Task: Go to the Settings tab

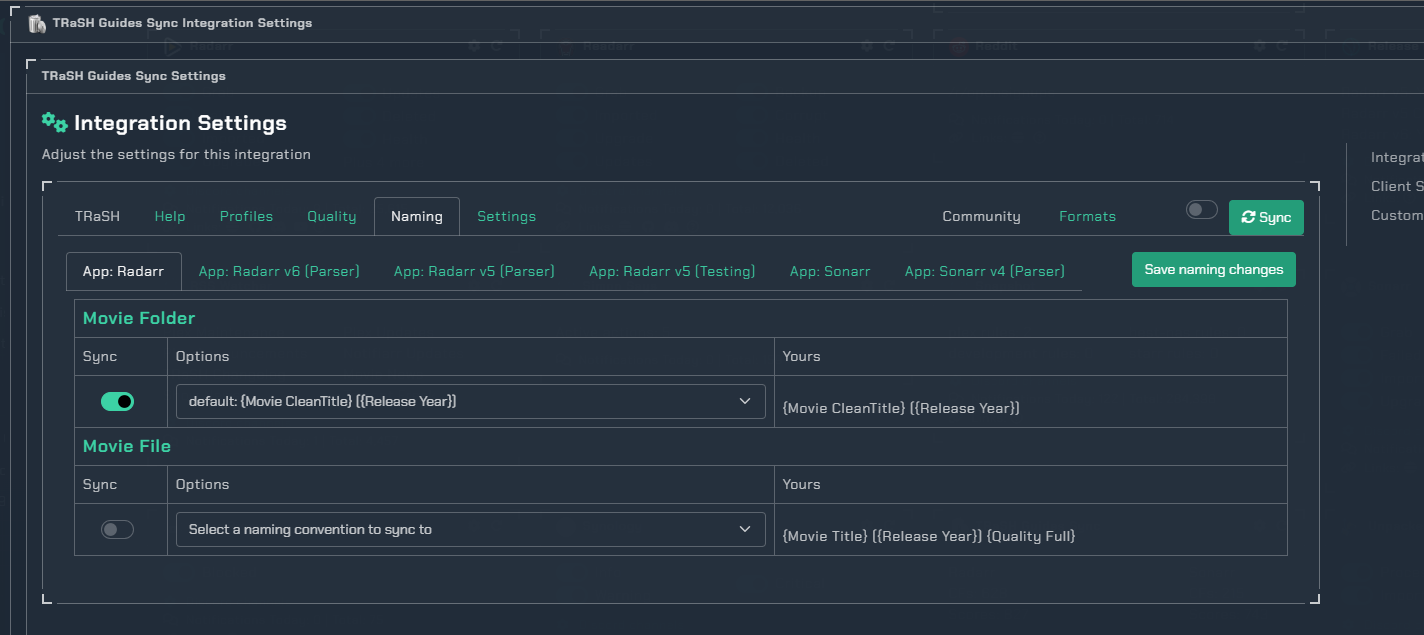Action: pyautogui.click(x=506, y=216)
